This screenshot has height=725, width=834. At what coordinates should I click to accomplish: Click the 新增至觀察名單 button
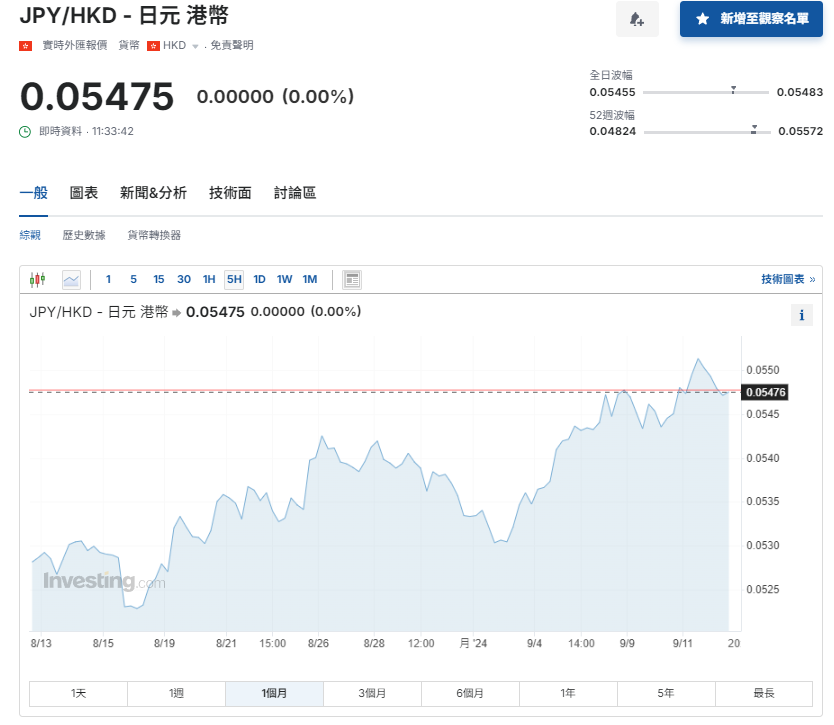pos(751,19)
